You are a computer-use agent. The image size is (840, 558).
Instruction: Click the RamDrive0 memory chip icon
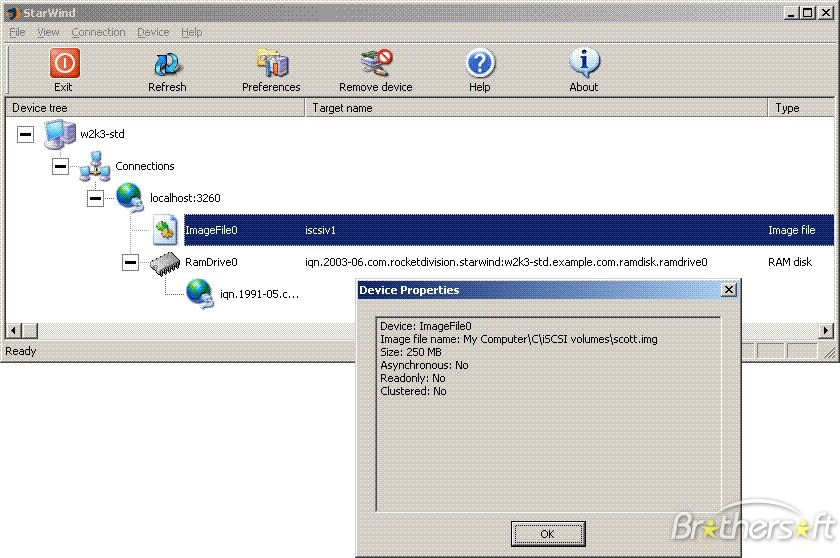coord(165,263)
